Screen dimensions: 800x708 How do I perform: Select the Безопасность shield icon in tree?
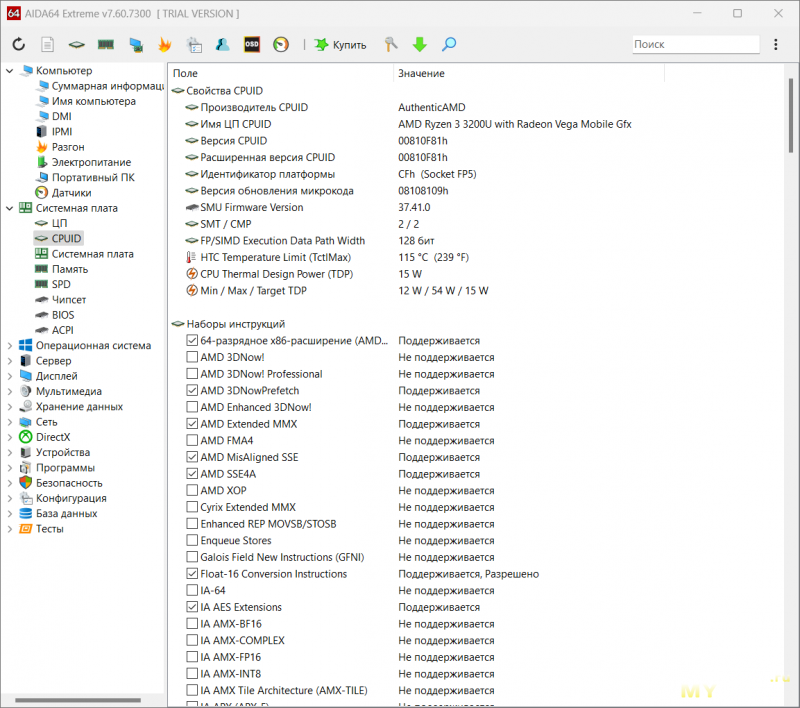click(26, 483)
